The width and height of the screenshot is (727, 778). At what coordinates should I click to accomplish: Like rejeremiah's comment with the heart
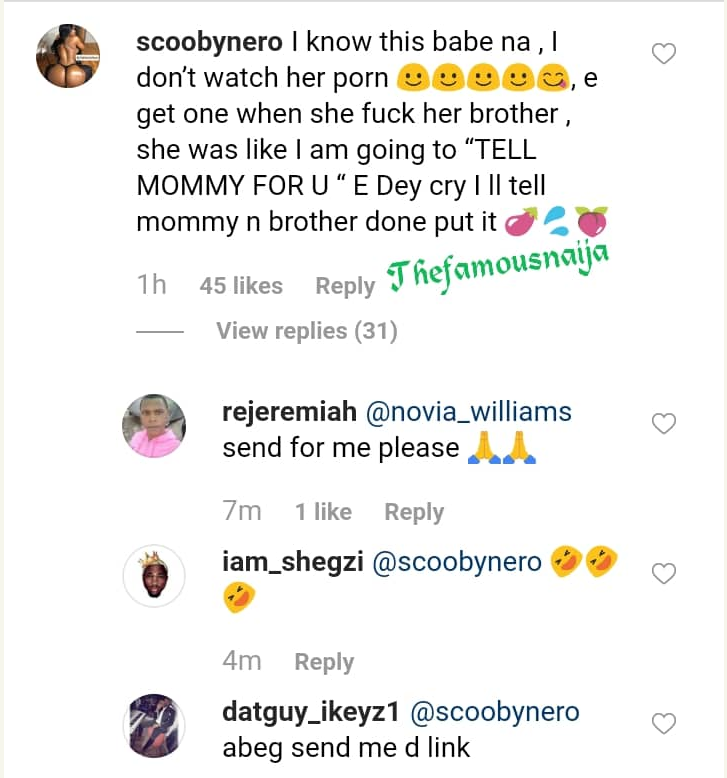click(x=663, y=424)
